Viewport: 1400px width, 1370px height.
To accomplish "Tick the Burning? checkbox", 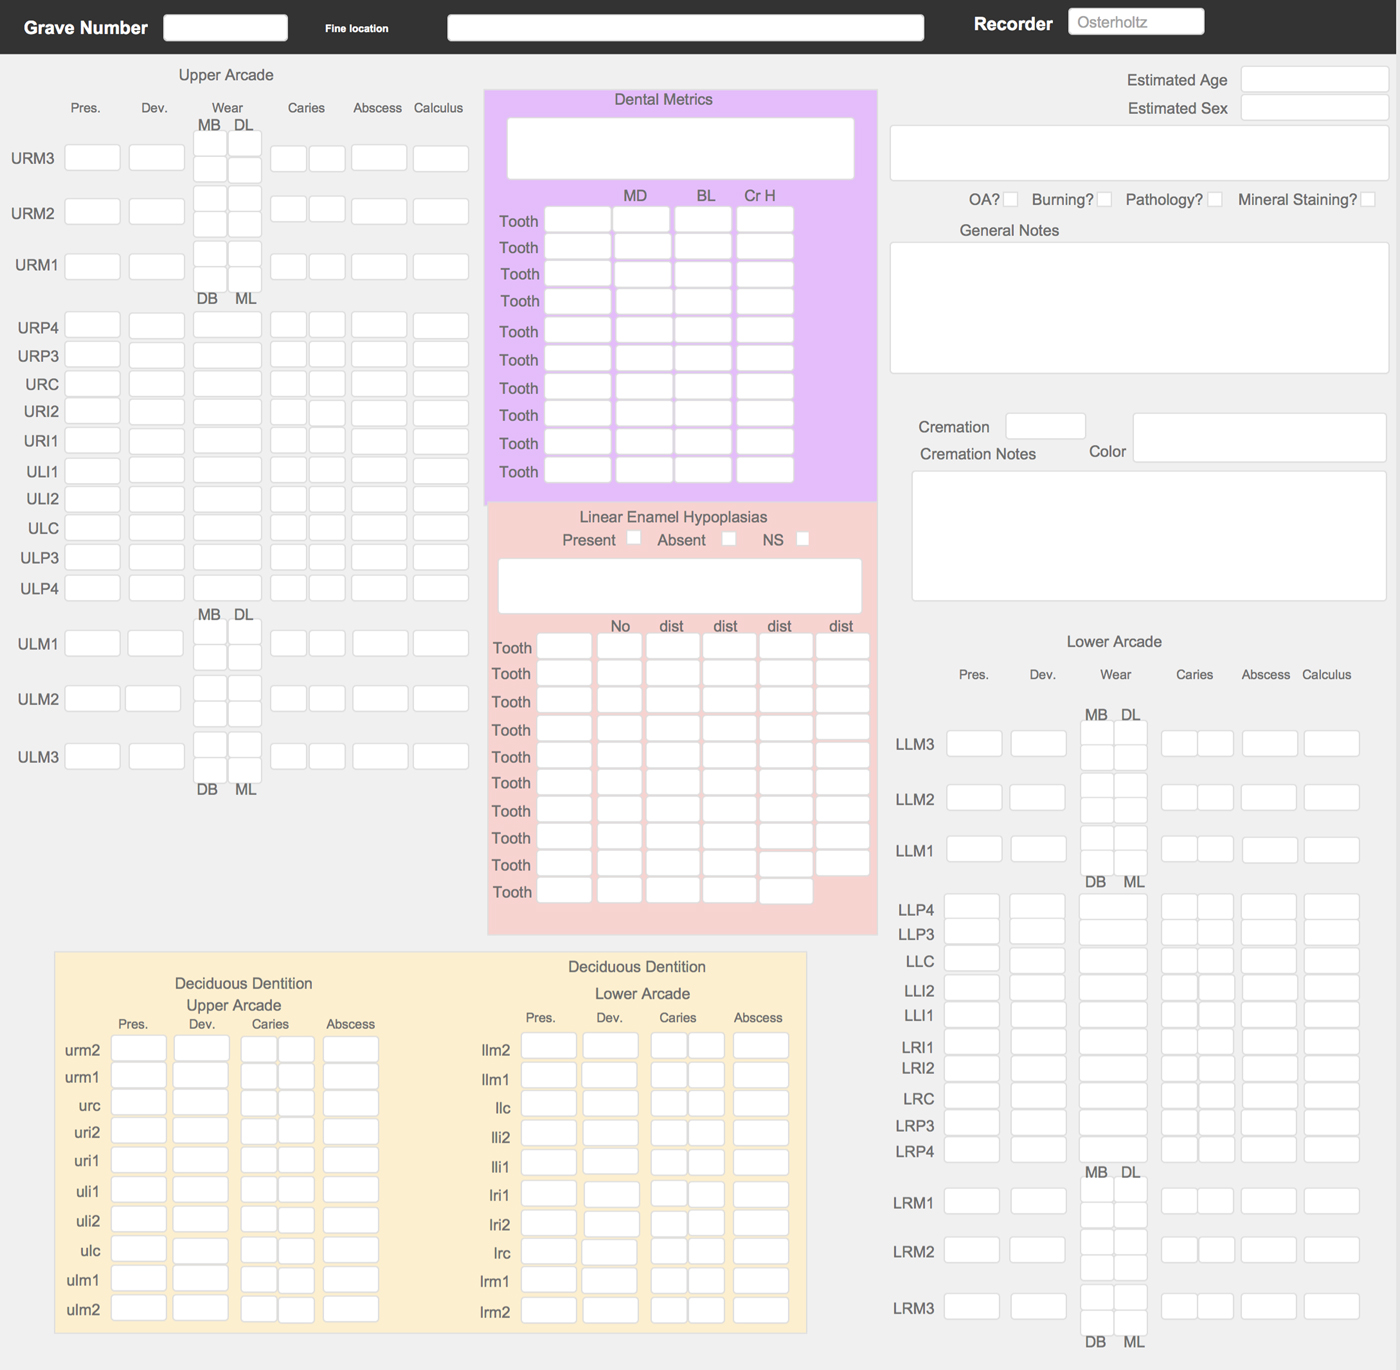I will coord(1105,199).
